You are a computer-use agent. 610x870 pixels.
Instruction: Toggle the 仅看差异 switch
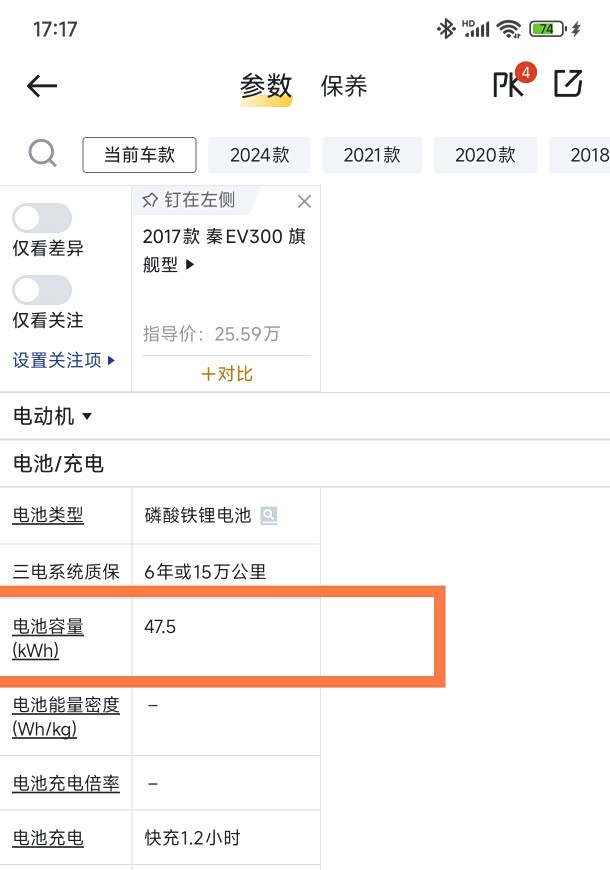42,218
